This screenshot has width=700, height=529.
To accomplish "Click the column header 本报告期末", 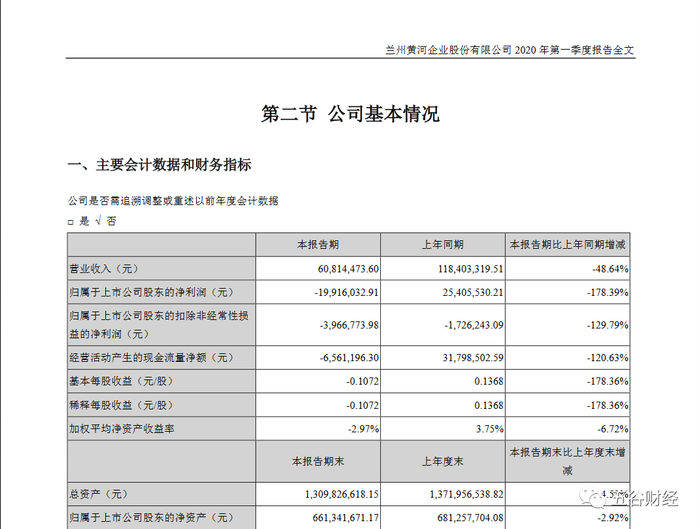I will click(x=318, y=462).
